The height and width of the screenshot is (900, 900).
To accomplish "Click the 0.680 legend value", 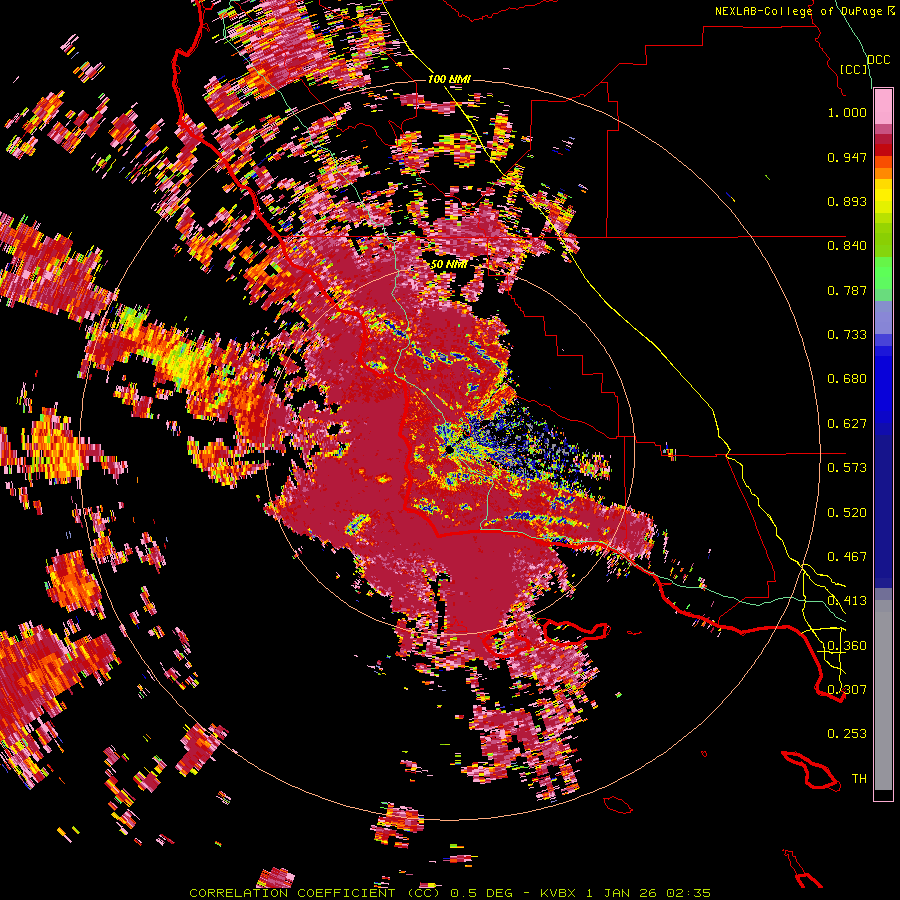I will click(847, 379).
